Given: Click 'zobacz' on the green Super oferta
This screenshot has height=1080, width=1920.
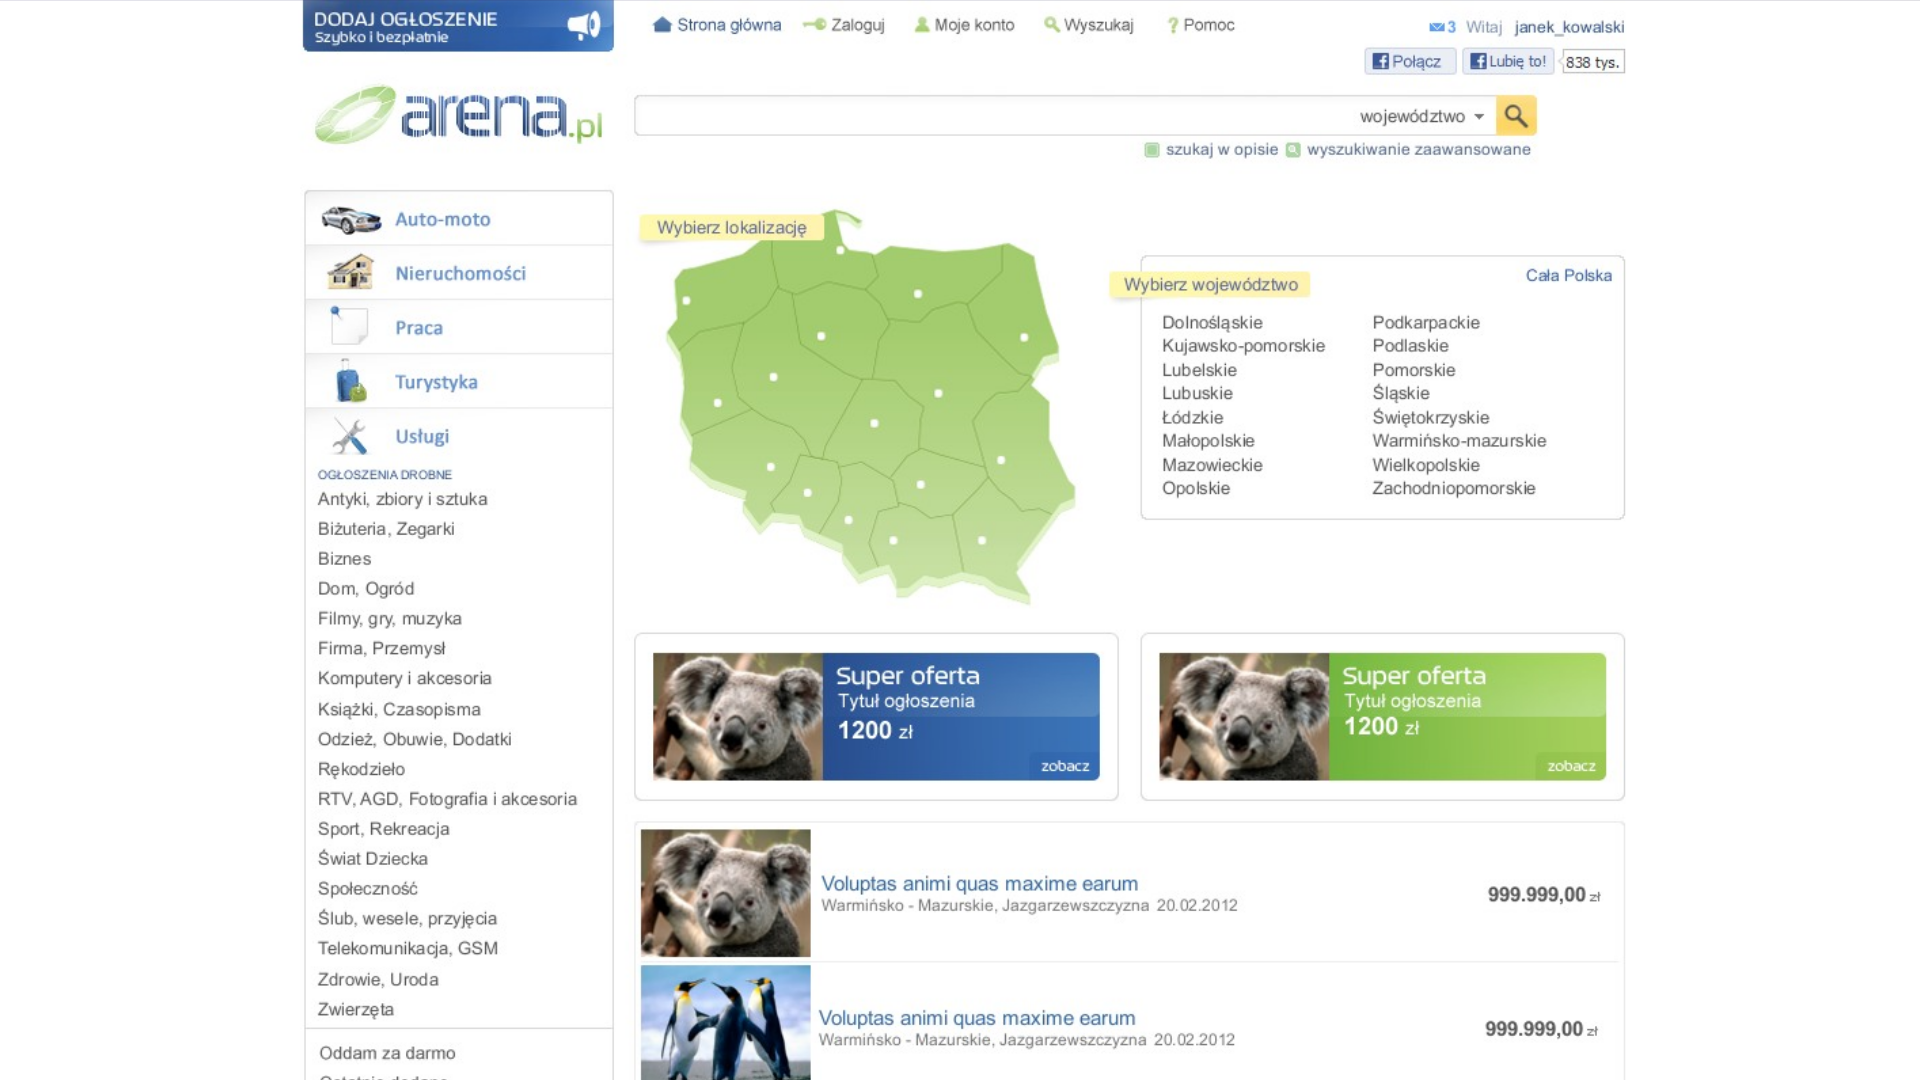Looking at the screenshot, I should 1570,766.
